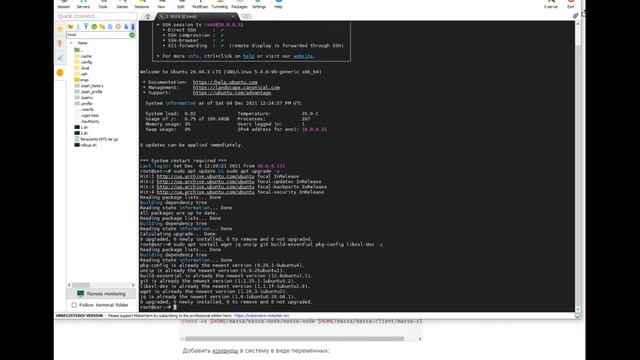640x360 pixels.
Task: Open the help link in the SSH banner
Action: point(249,56)
